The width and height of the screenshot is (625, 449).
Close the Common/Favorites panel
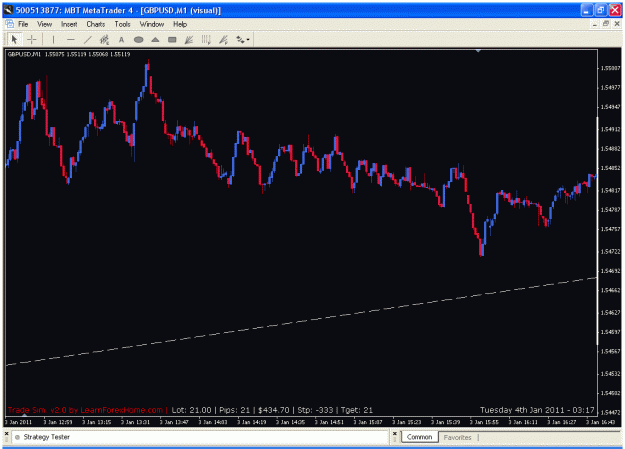coord(395,433)
